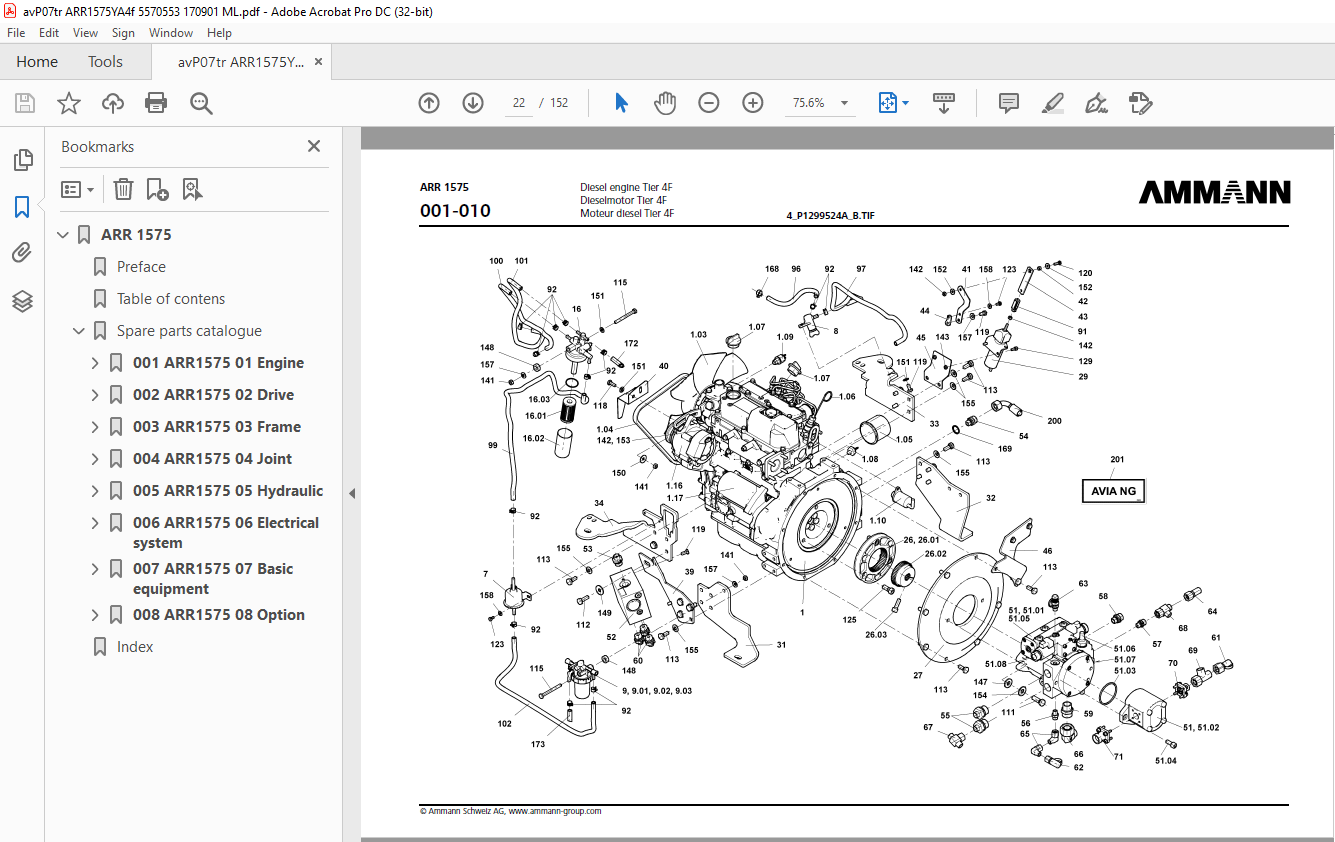Click the scrolling mode keyboard icon
The width and height of the screenshot is (1335, 842).
pyautogui.click(x=944, y=103)
